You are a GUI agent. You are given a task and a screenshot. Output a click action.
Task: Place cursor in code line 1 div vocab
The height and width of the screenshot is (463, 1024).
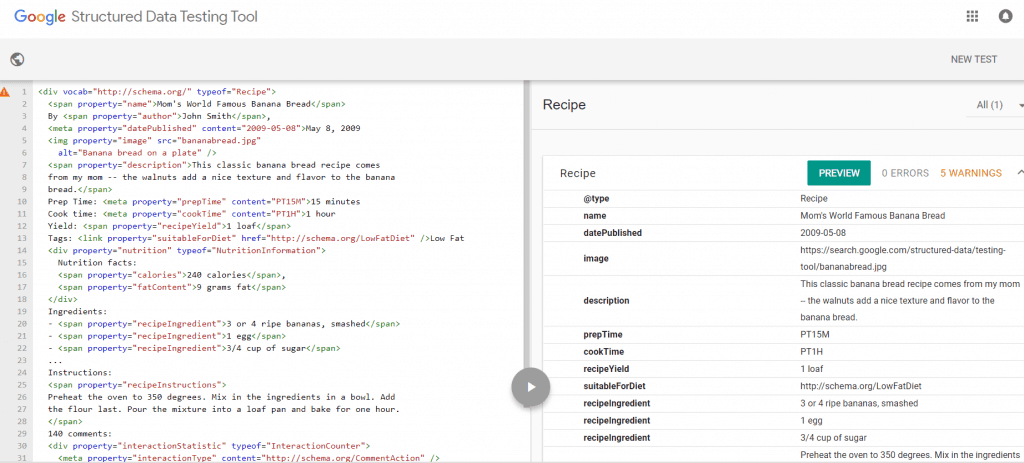(157, 92)
